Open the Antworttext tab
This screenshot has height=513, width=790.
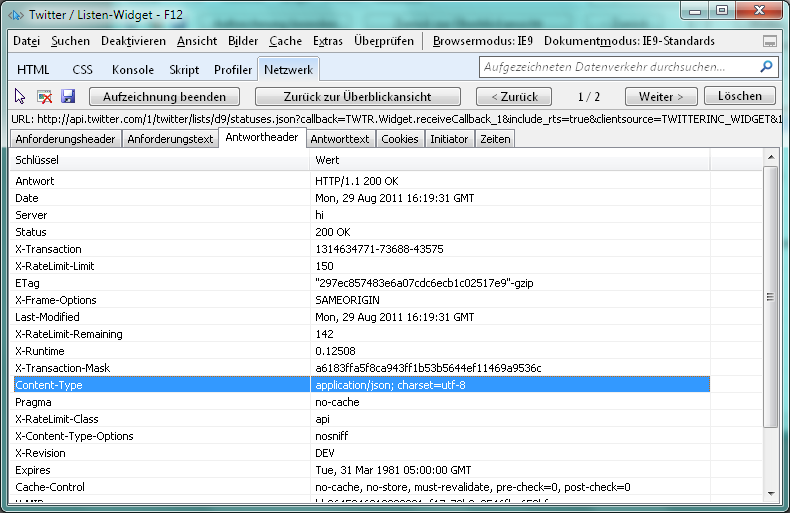(340, 139)
